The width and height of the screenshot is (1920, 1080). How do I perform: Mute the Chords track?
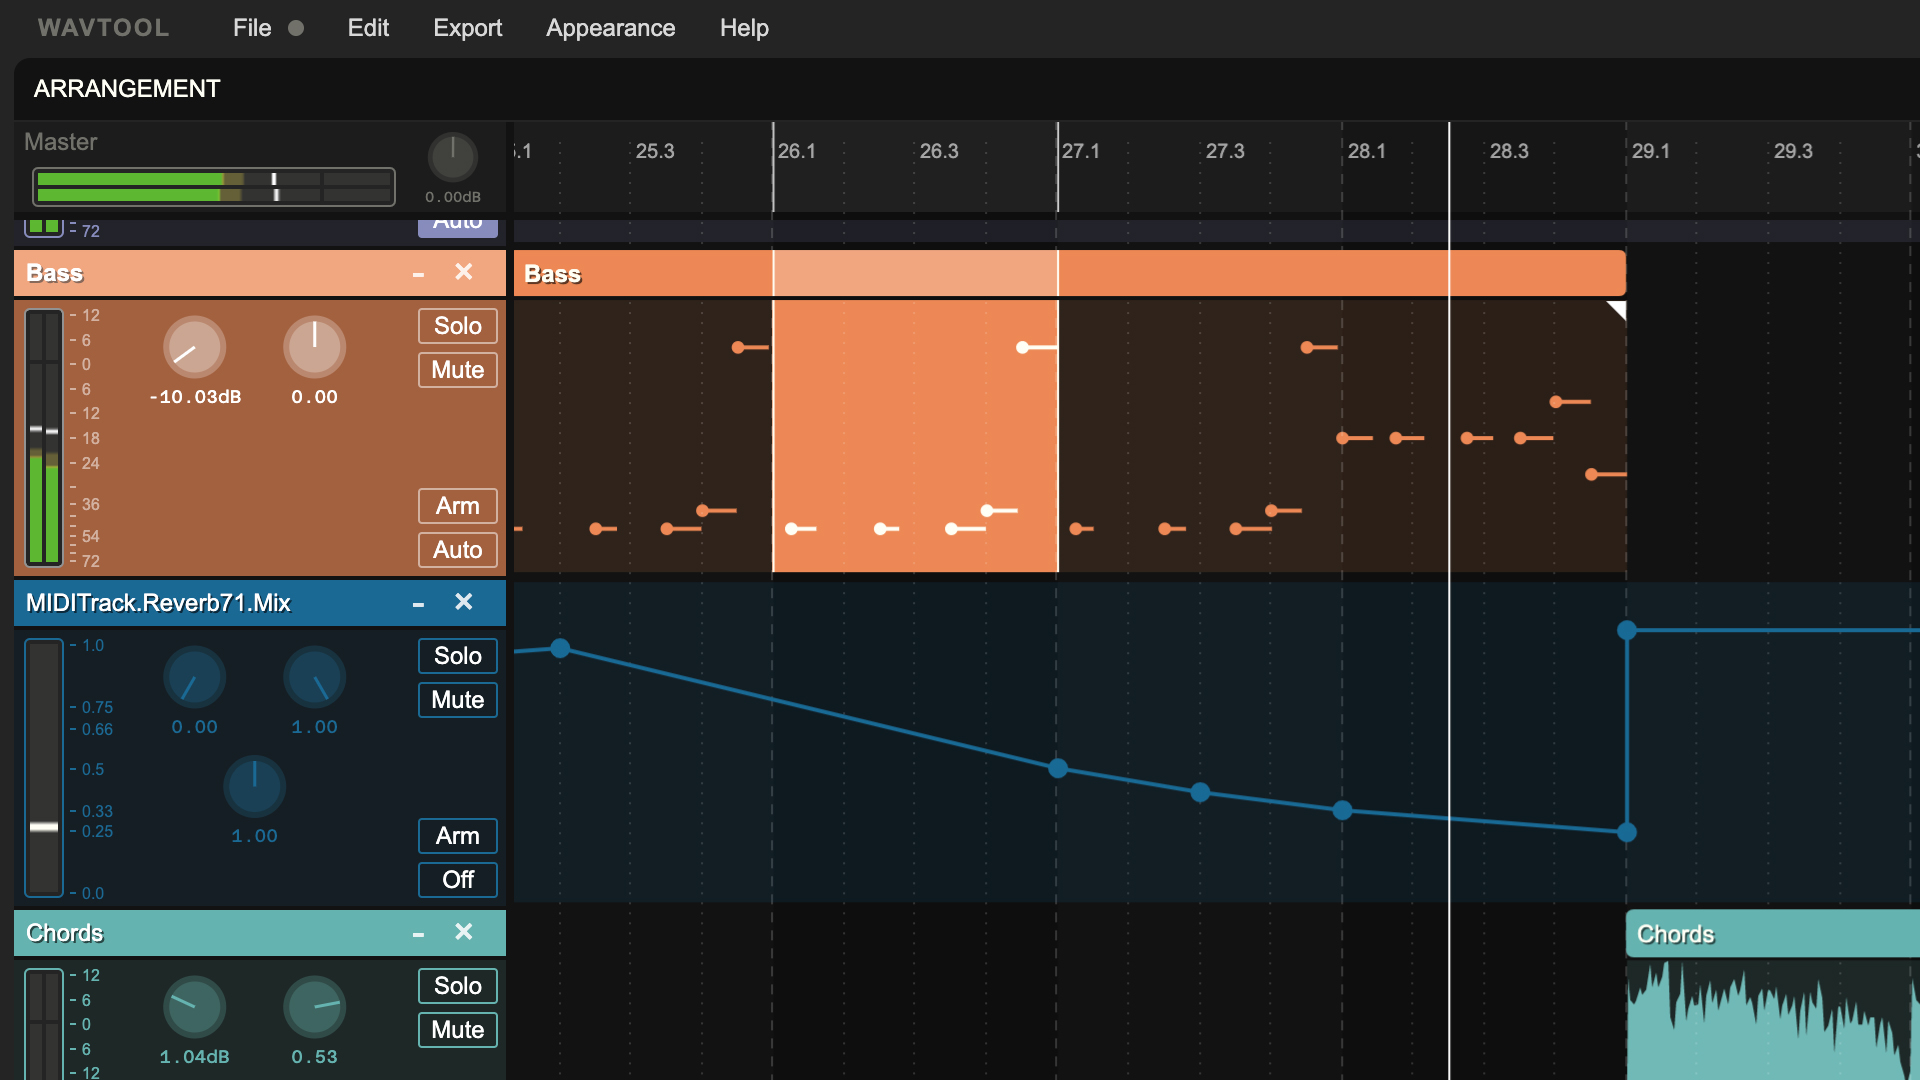coord(458,1031)
